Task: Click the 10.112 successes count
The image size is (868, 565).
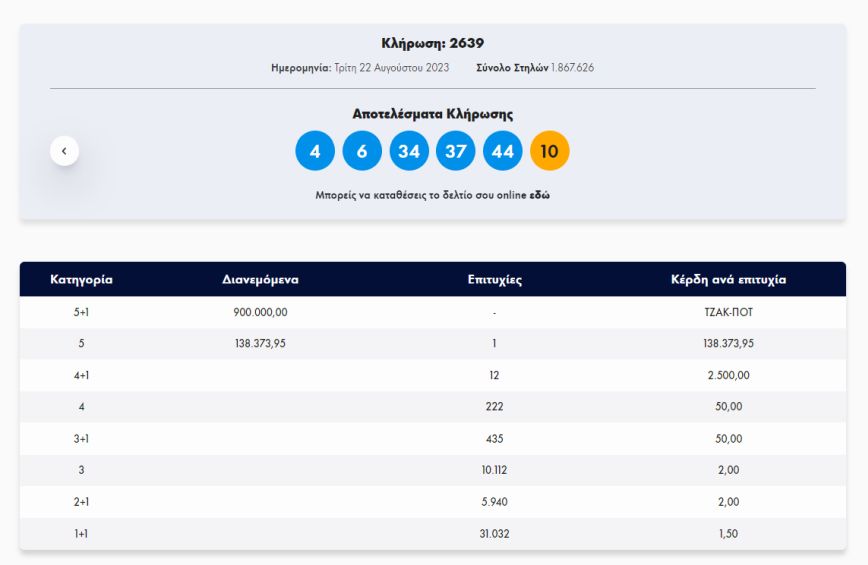Action: (x=494, y=470)
